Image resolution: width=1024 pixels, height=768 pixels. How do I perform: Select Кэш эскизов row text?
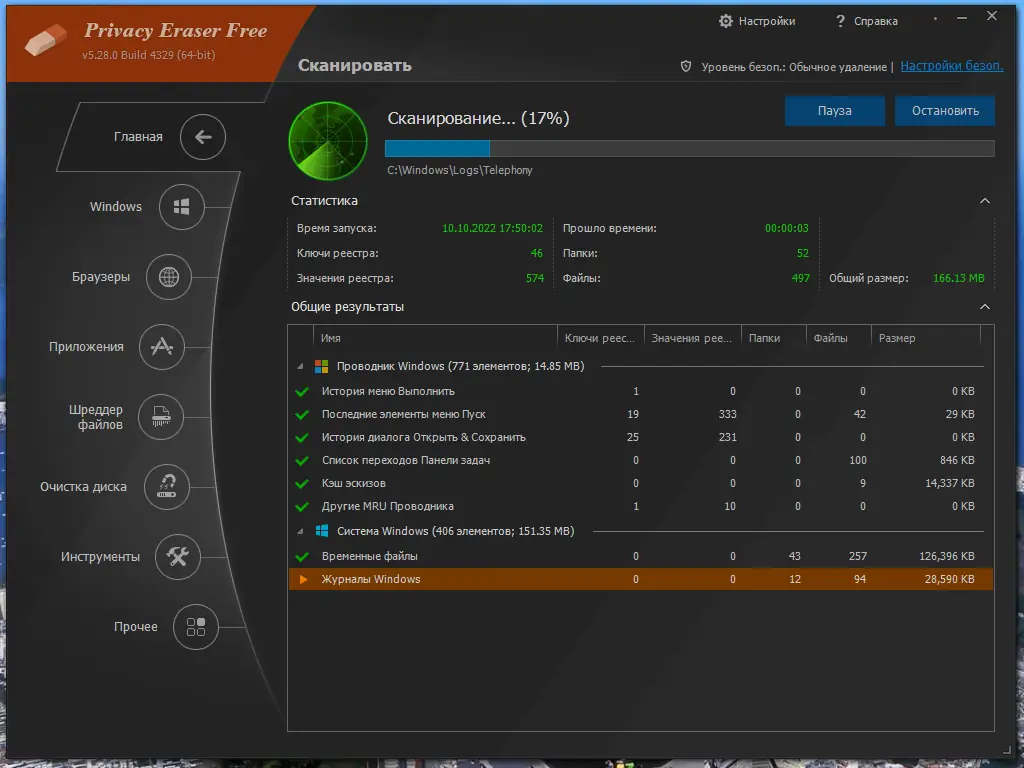[353, 483]
